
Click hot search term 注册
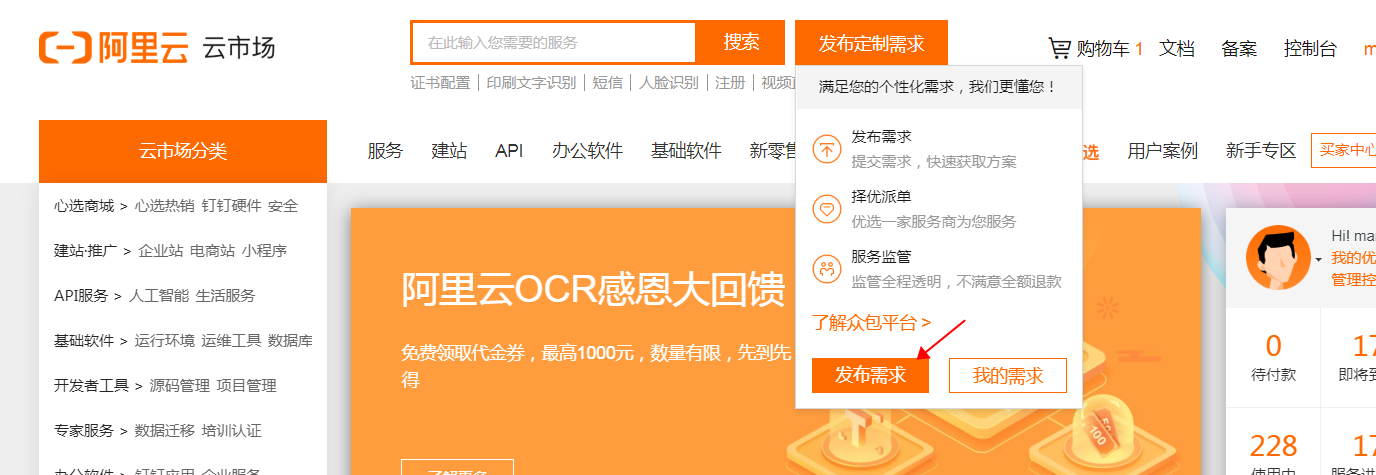(730, 83)
